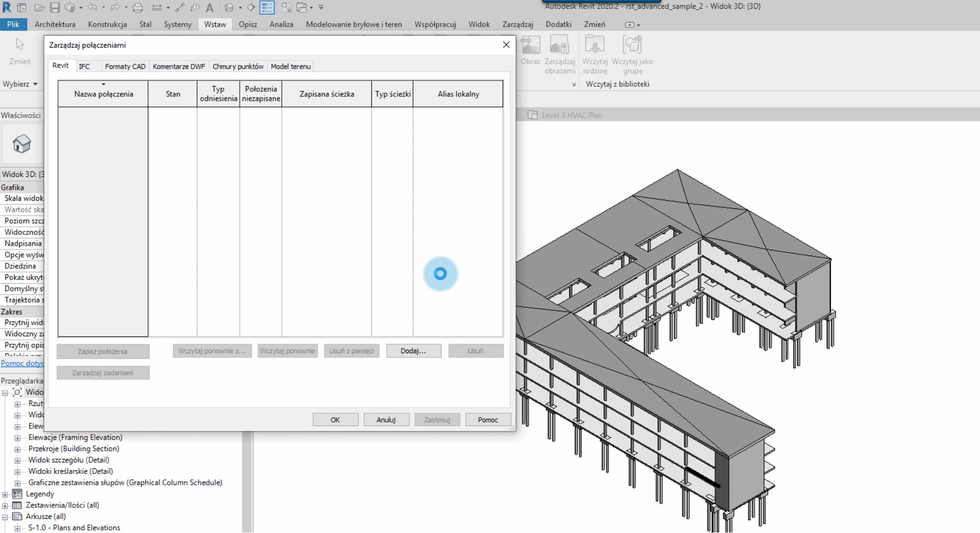Click the 3D view house icon in Properties
This screenshot has height=533, width=980.
[21, 144]
